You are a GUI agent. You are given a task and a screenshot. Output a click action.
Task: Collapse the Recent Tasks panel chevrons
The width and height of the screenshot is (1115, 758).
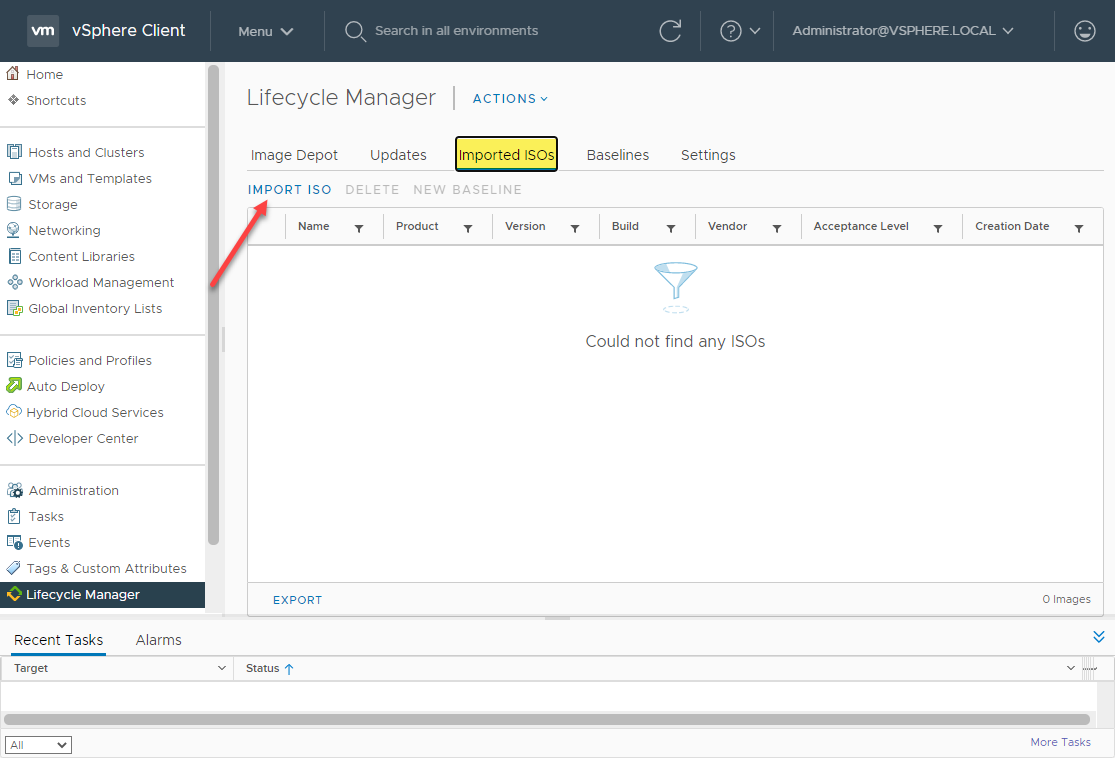coord(1099,636)
